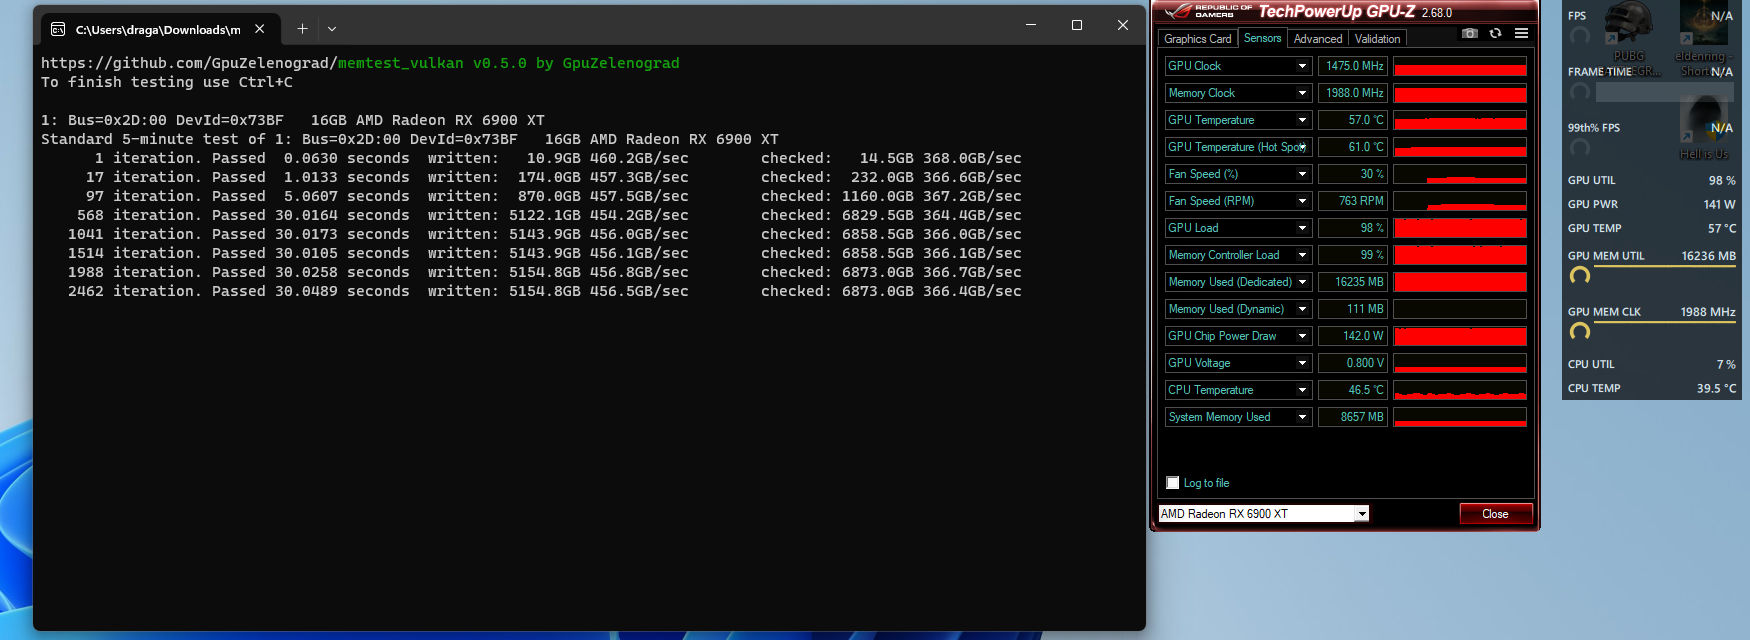
Task: Open the GPU-Z hamburger menu
Action: [1521, 33]
